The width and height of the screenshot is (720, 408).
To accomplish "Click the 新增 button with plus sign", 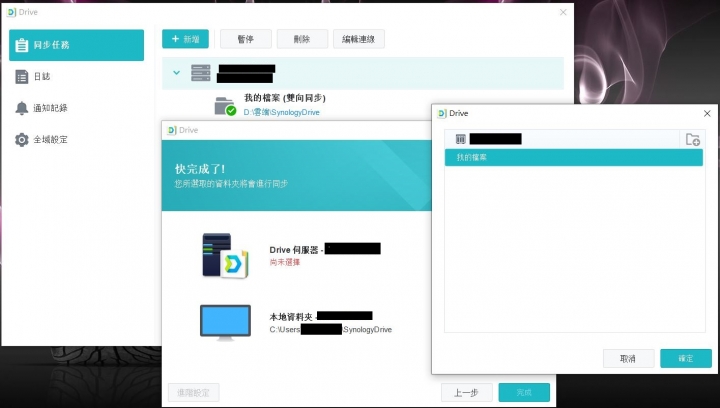I will pos(185,39).
